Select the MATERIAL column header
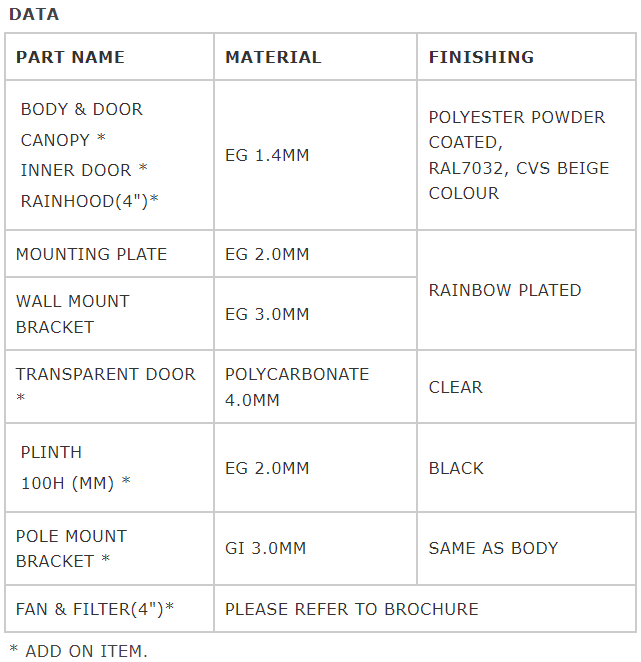The image size is (641, 662). (273, 57)
